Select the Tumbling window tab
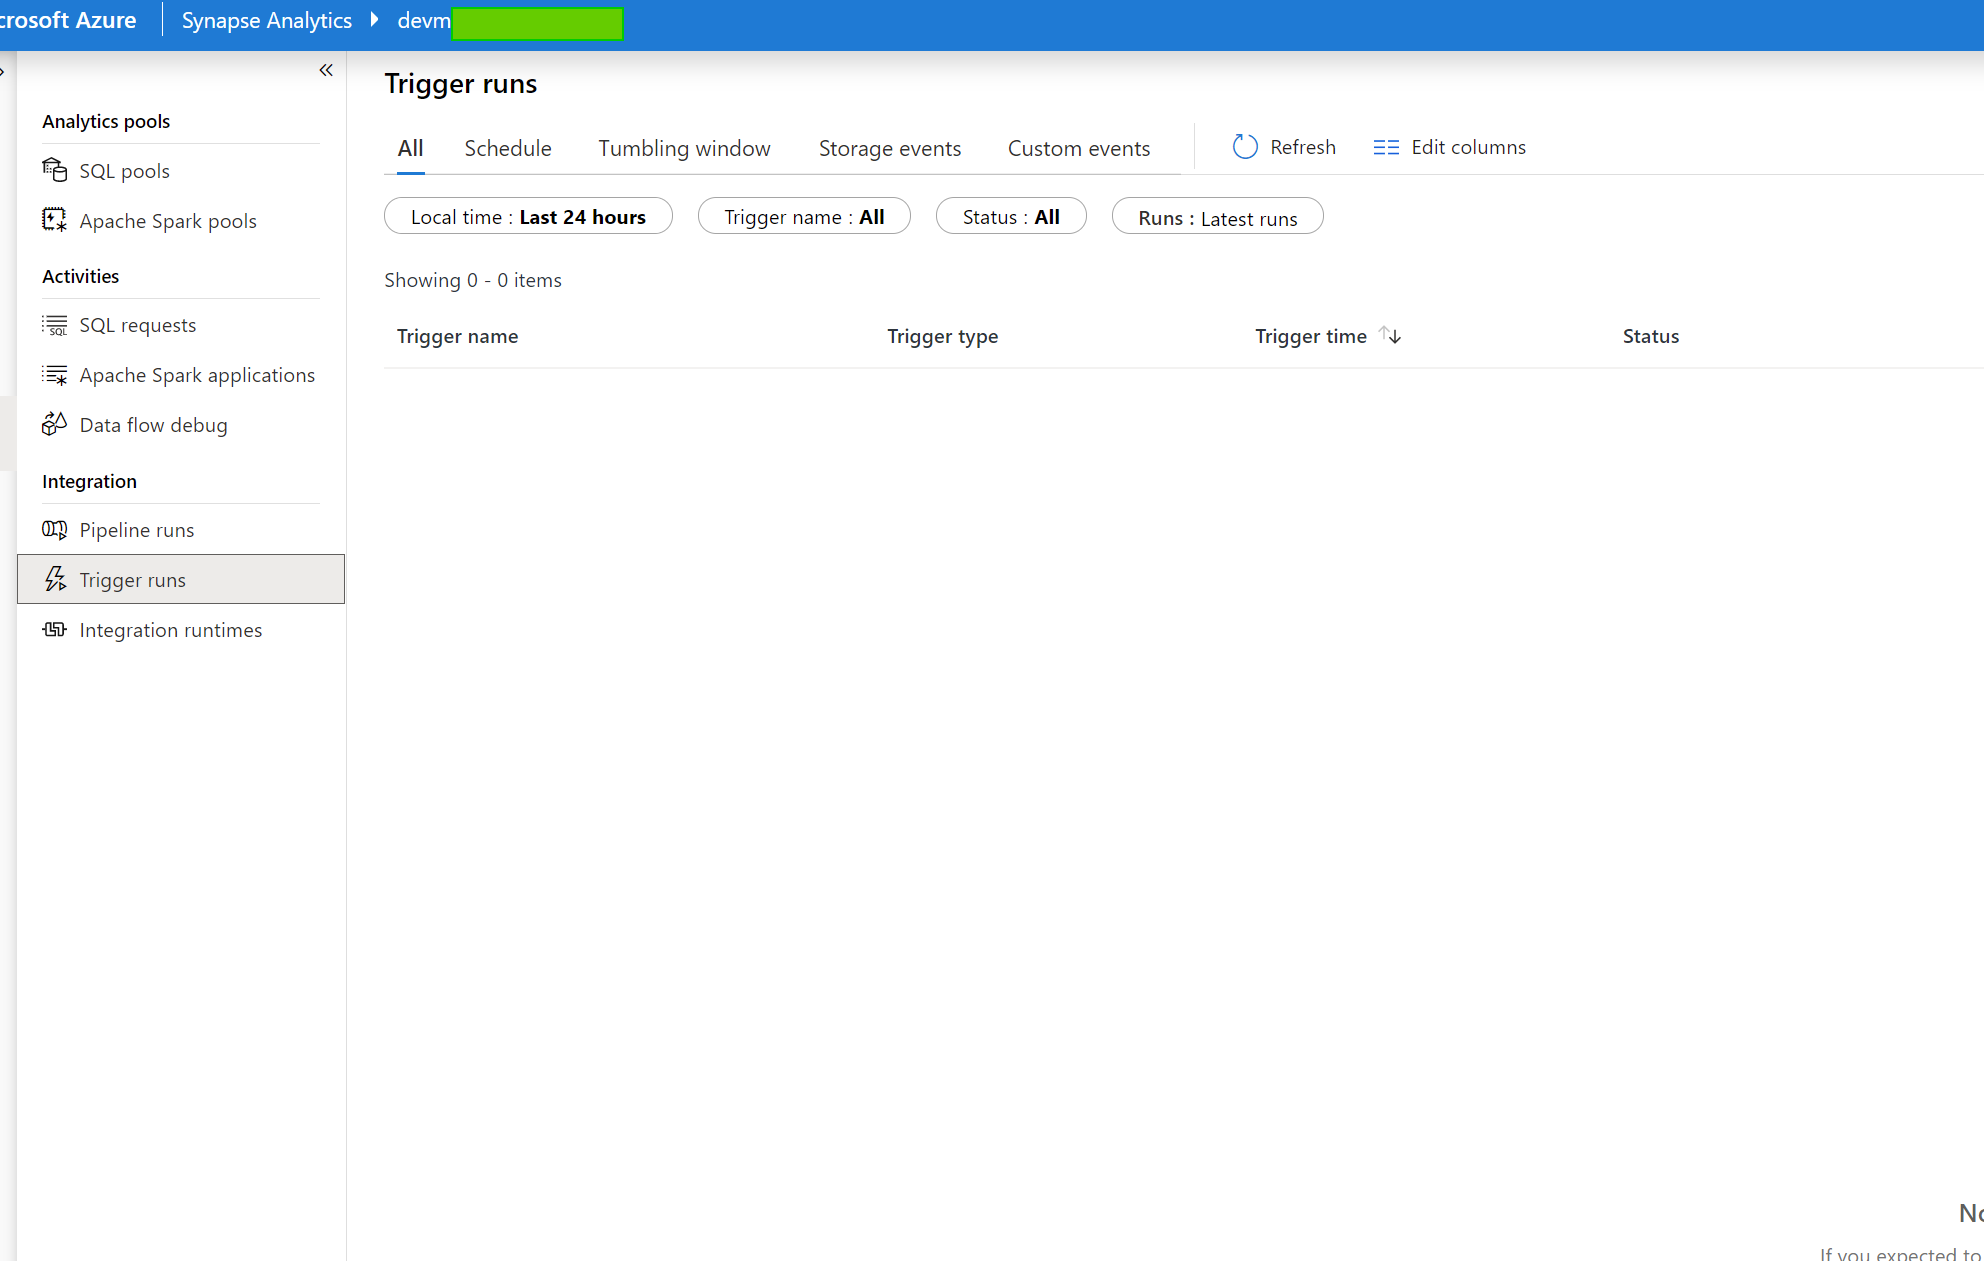The image size is (1984, 1261). pyautogui.click(x=684, y=147)
